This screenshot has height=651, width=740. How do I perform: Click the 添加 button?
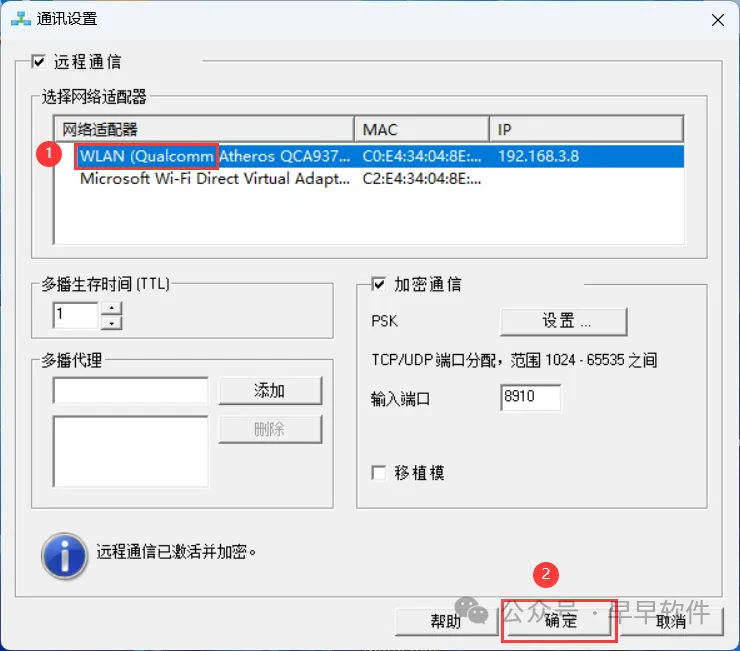[270, 390]
